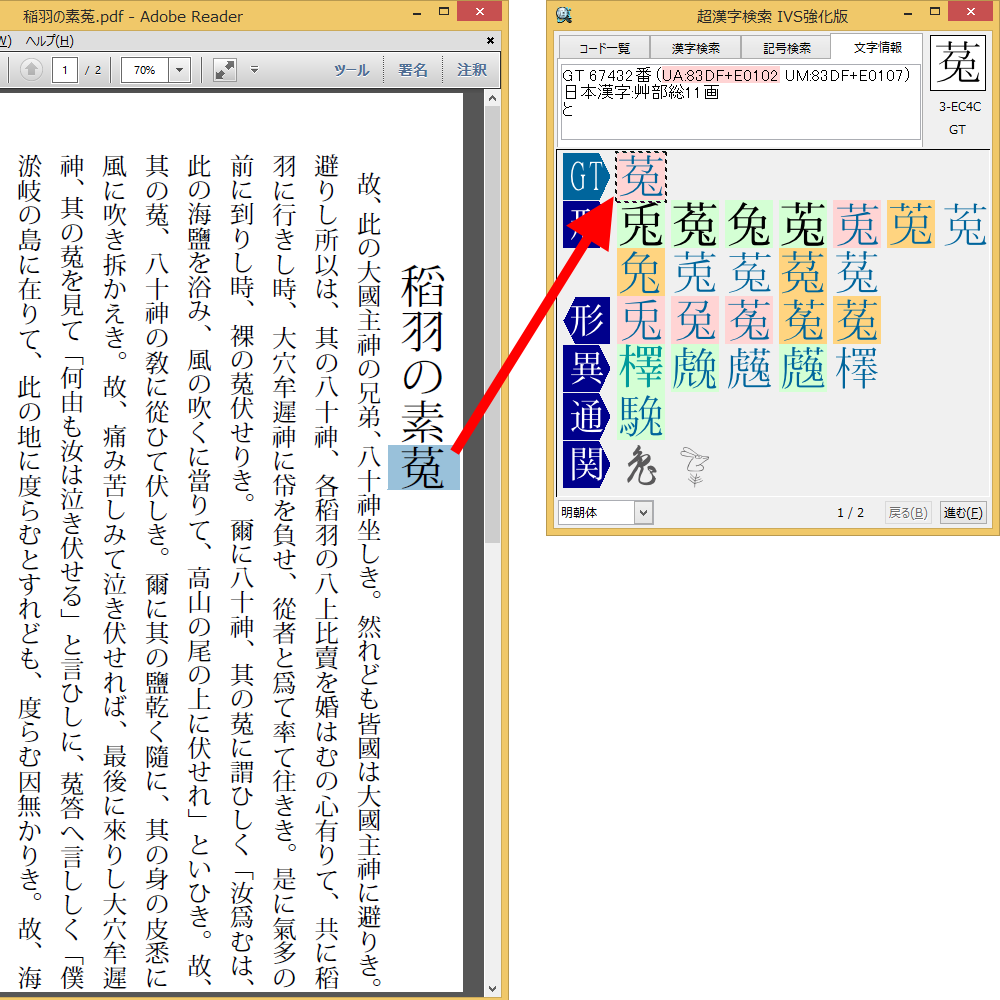The width and height of the screenshot is (1000, 1000).
Task: Switch to the コード一覧 tab
Action: point(603,48)
